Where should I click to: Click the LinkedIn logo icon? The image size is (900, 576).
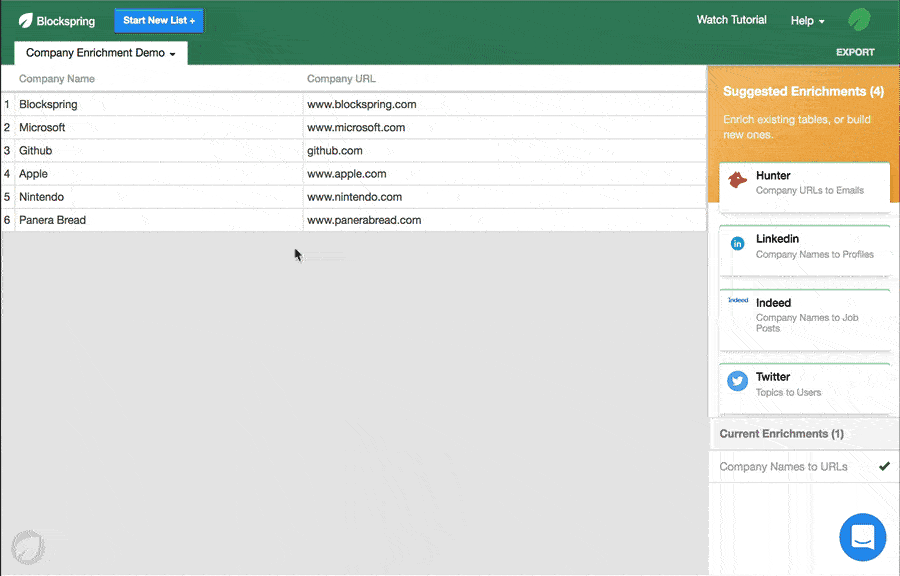click(x=738, y=243)
